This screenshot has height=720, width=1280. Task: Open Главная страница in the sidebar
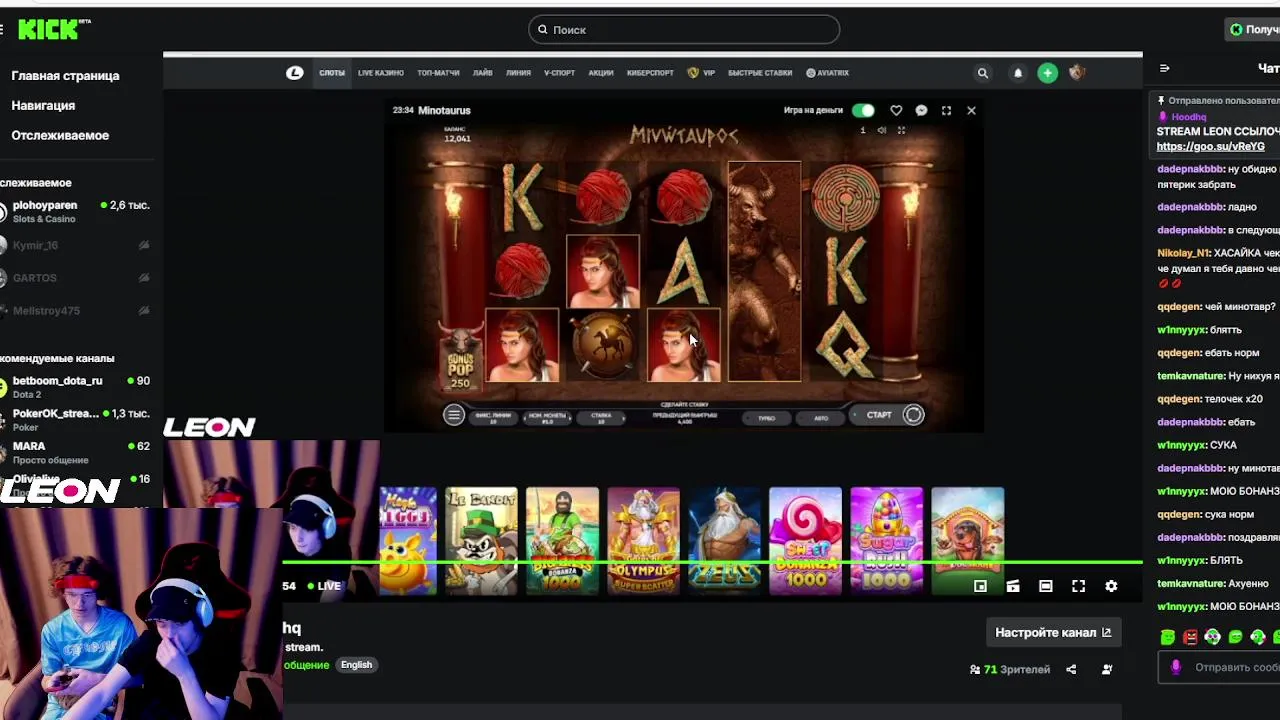tap(65, 76)
